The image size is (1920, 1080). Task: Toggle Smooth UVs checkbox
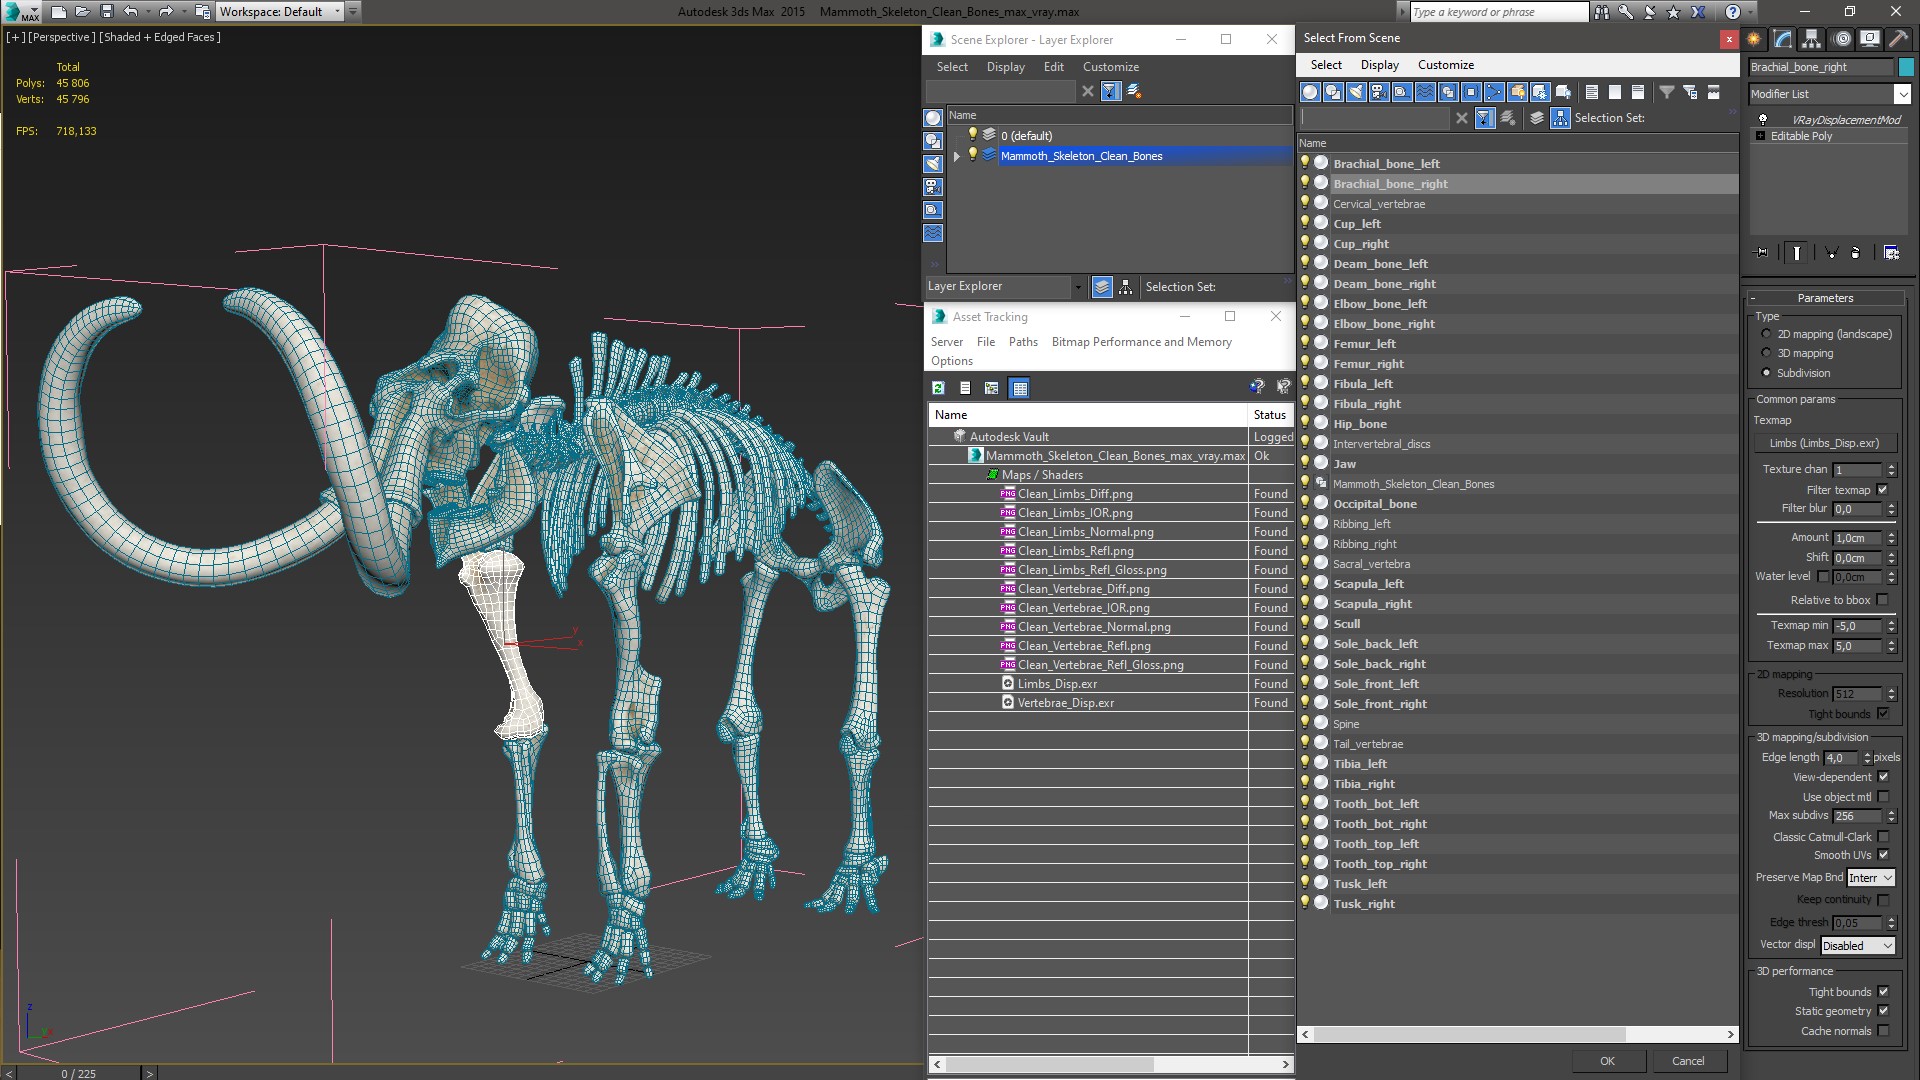[1883, 855]
